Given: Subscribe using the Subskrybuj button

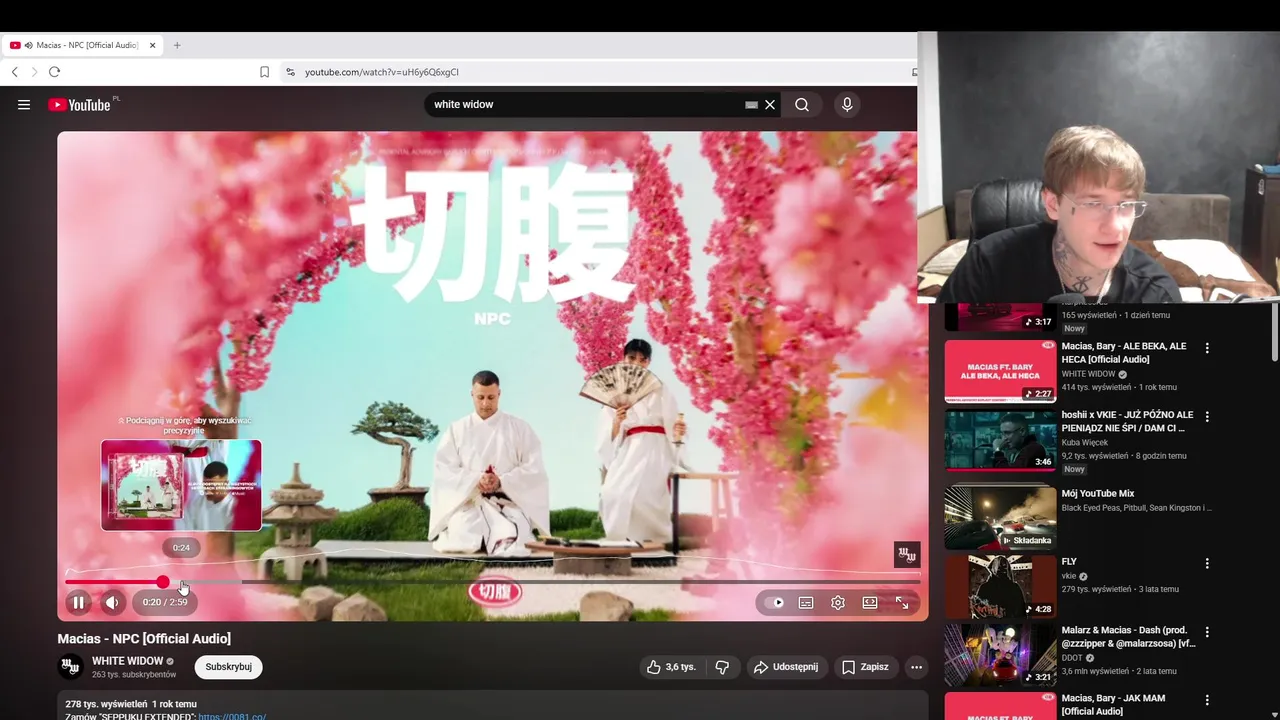Looking at the screenshot, I should click(228, 667).
